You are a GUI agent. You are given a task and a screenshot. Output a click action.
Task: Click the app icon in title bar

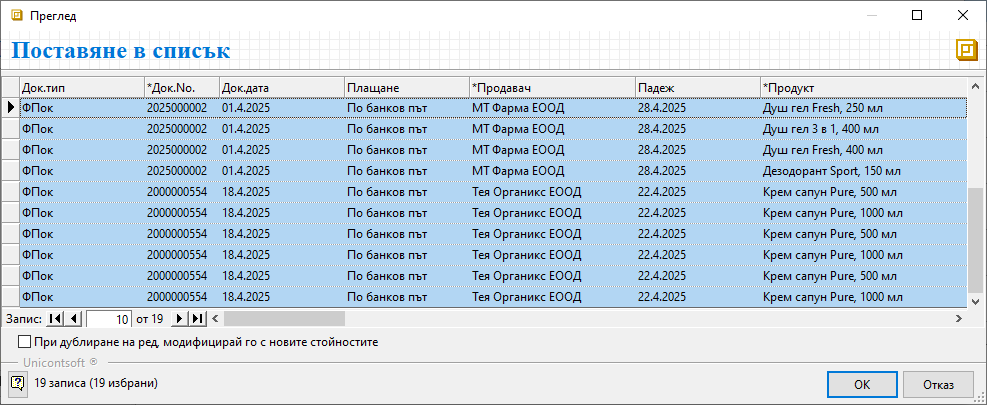(16, 16)
